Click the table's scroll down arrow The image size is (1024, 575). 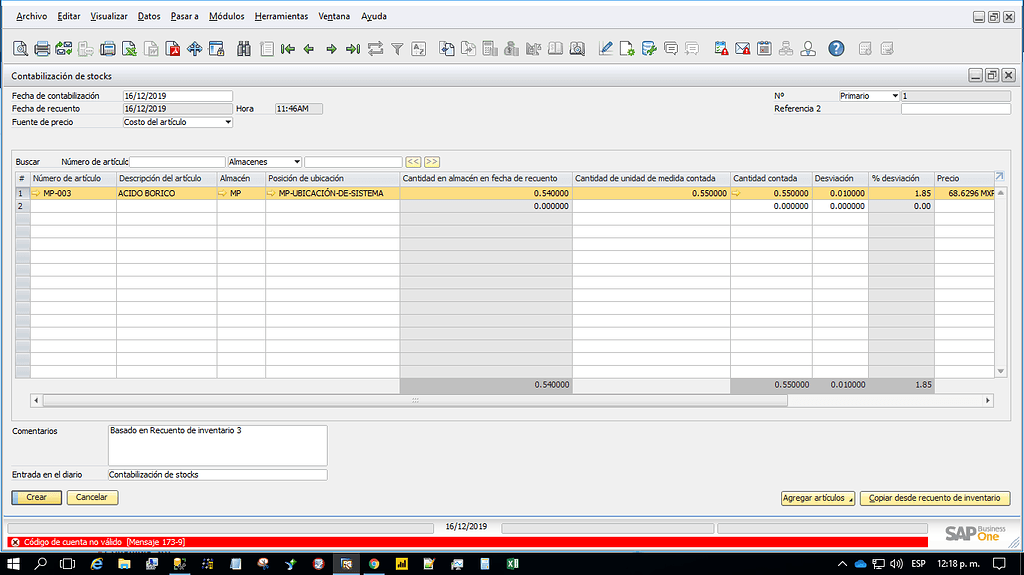pos(1000,371)
